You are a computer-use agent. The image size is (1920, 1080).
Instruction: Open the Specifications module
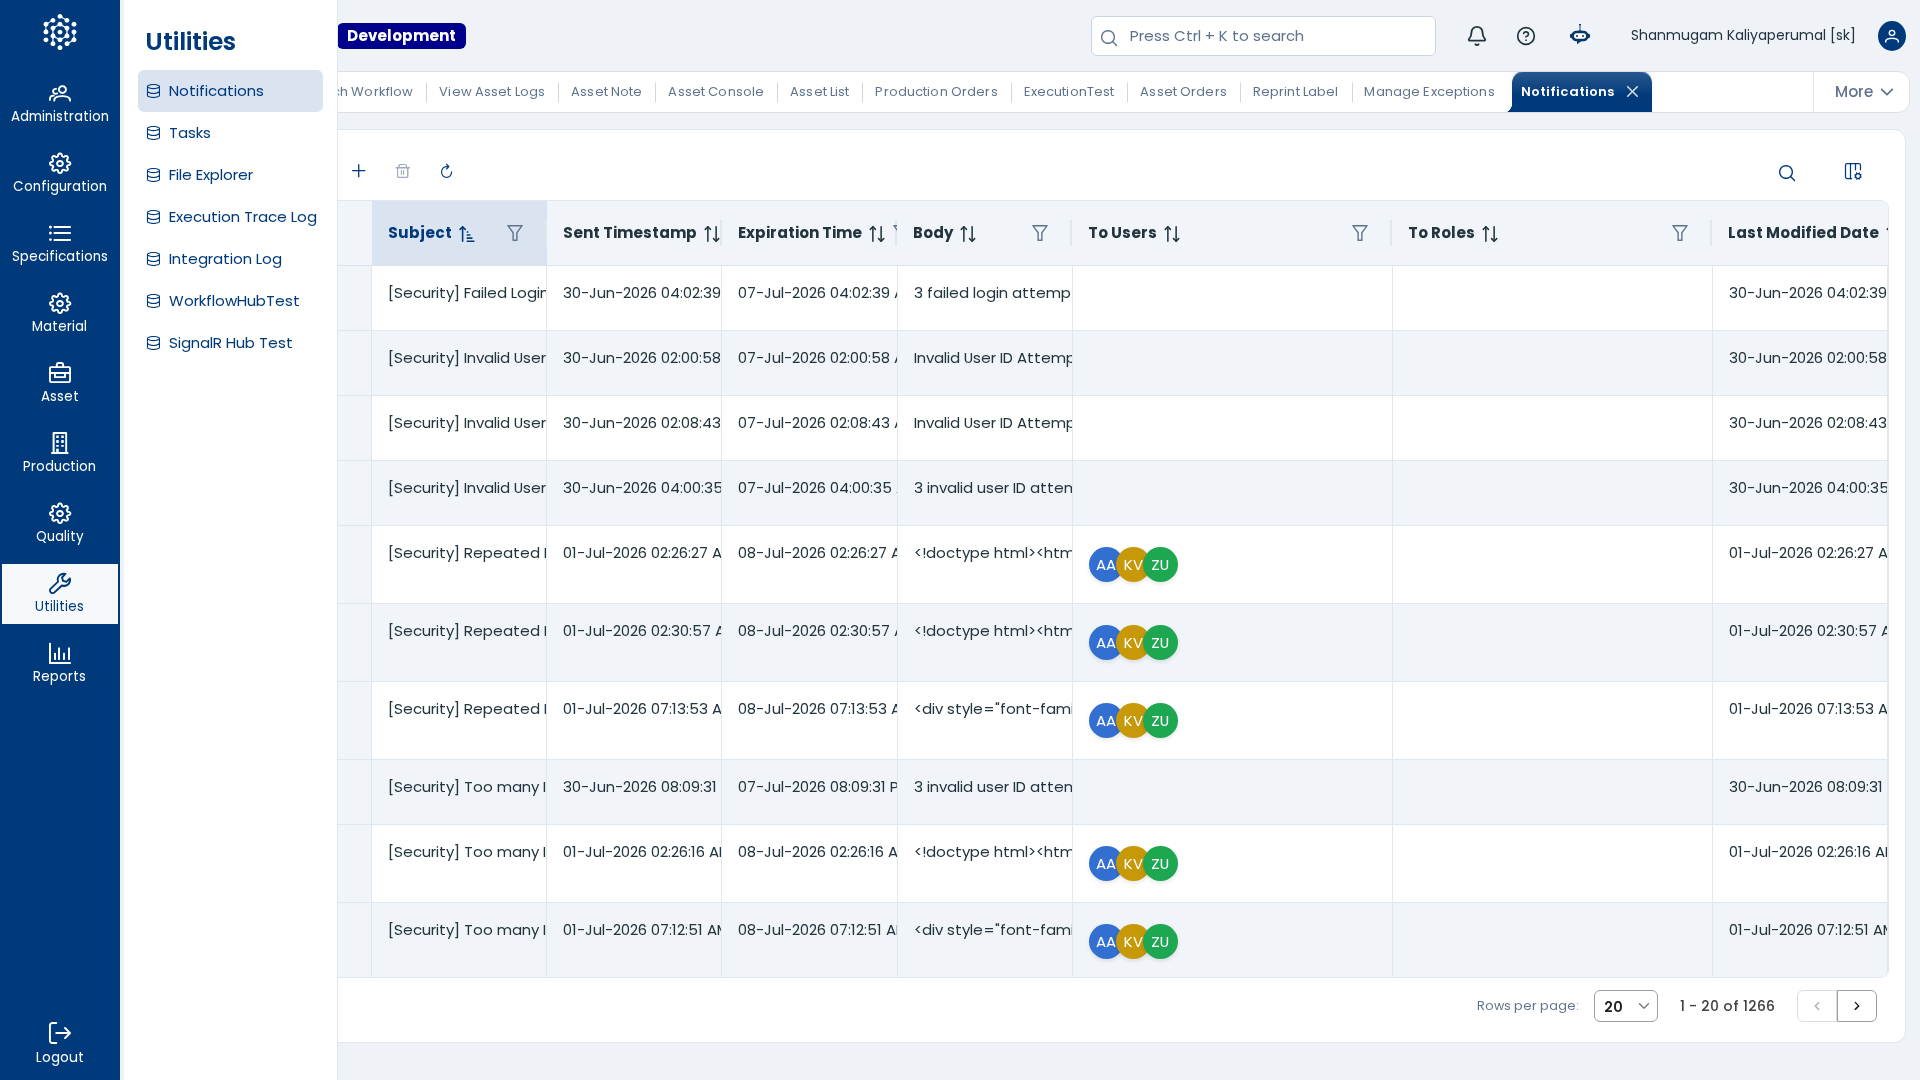(60, 244)
